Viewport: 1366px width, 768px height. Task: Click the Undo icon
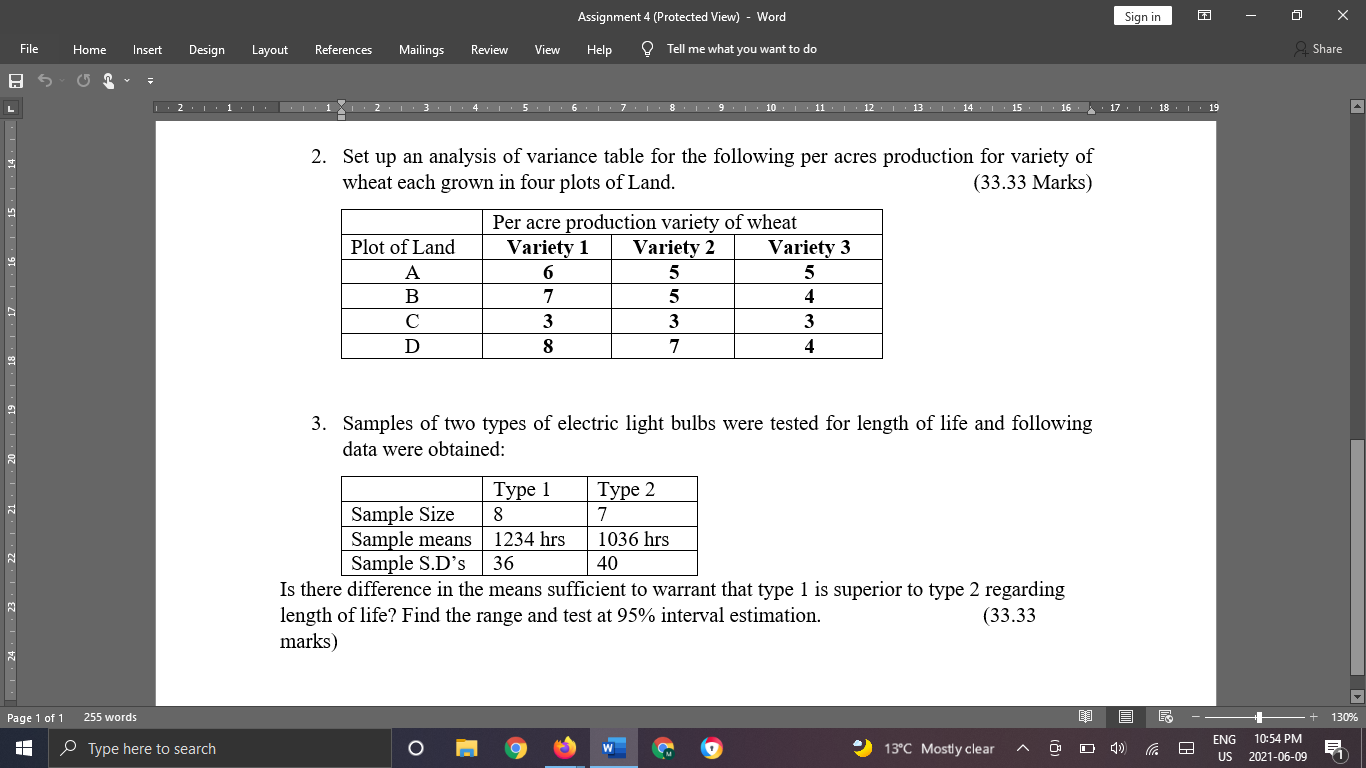[45, 79]
